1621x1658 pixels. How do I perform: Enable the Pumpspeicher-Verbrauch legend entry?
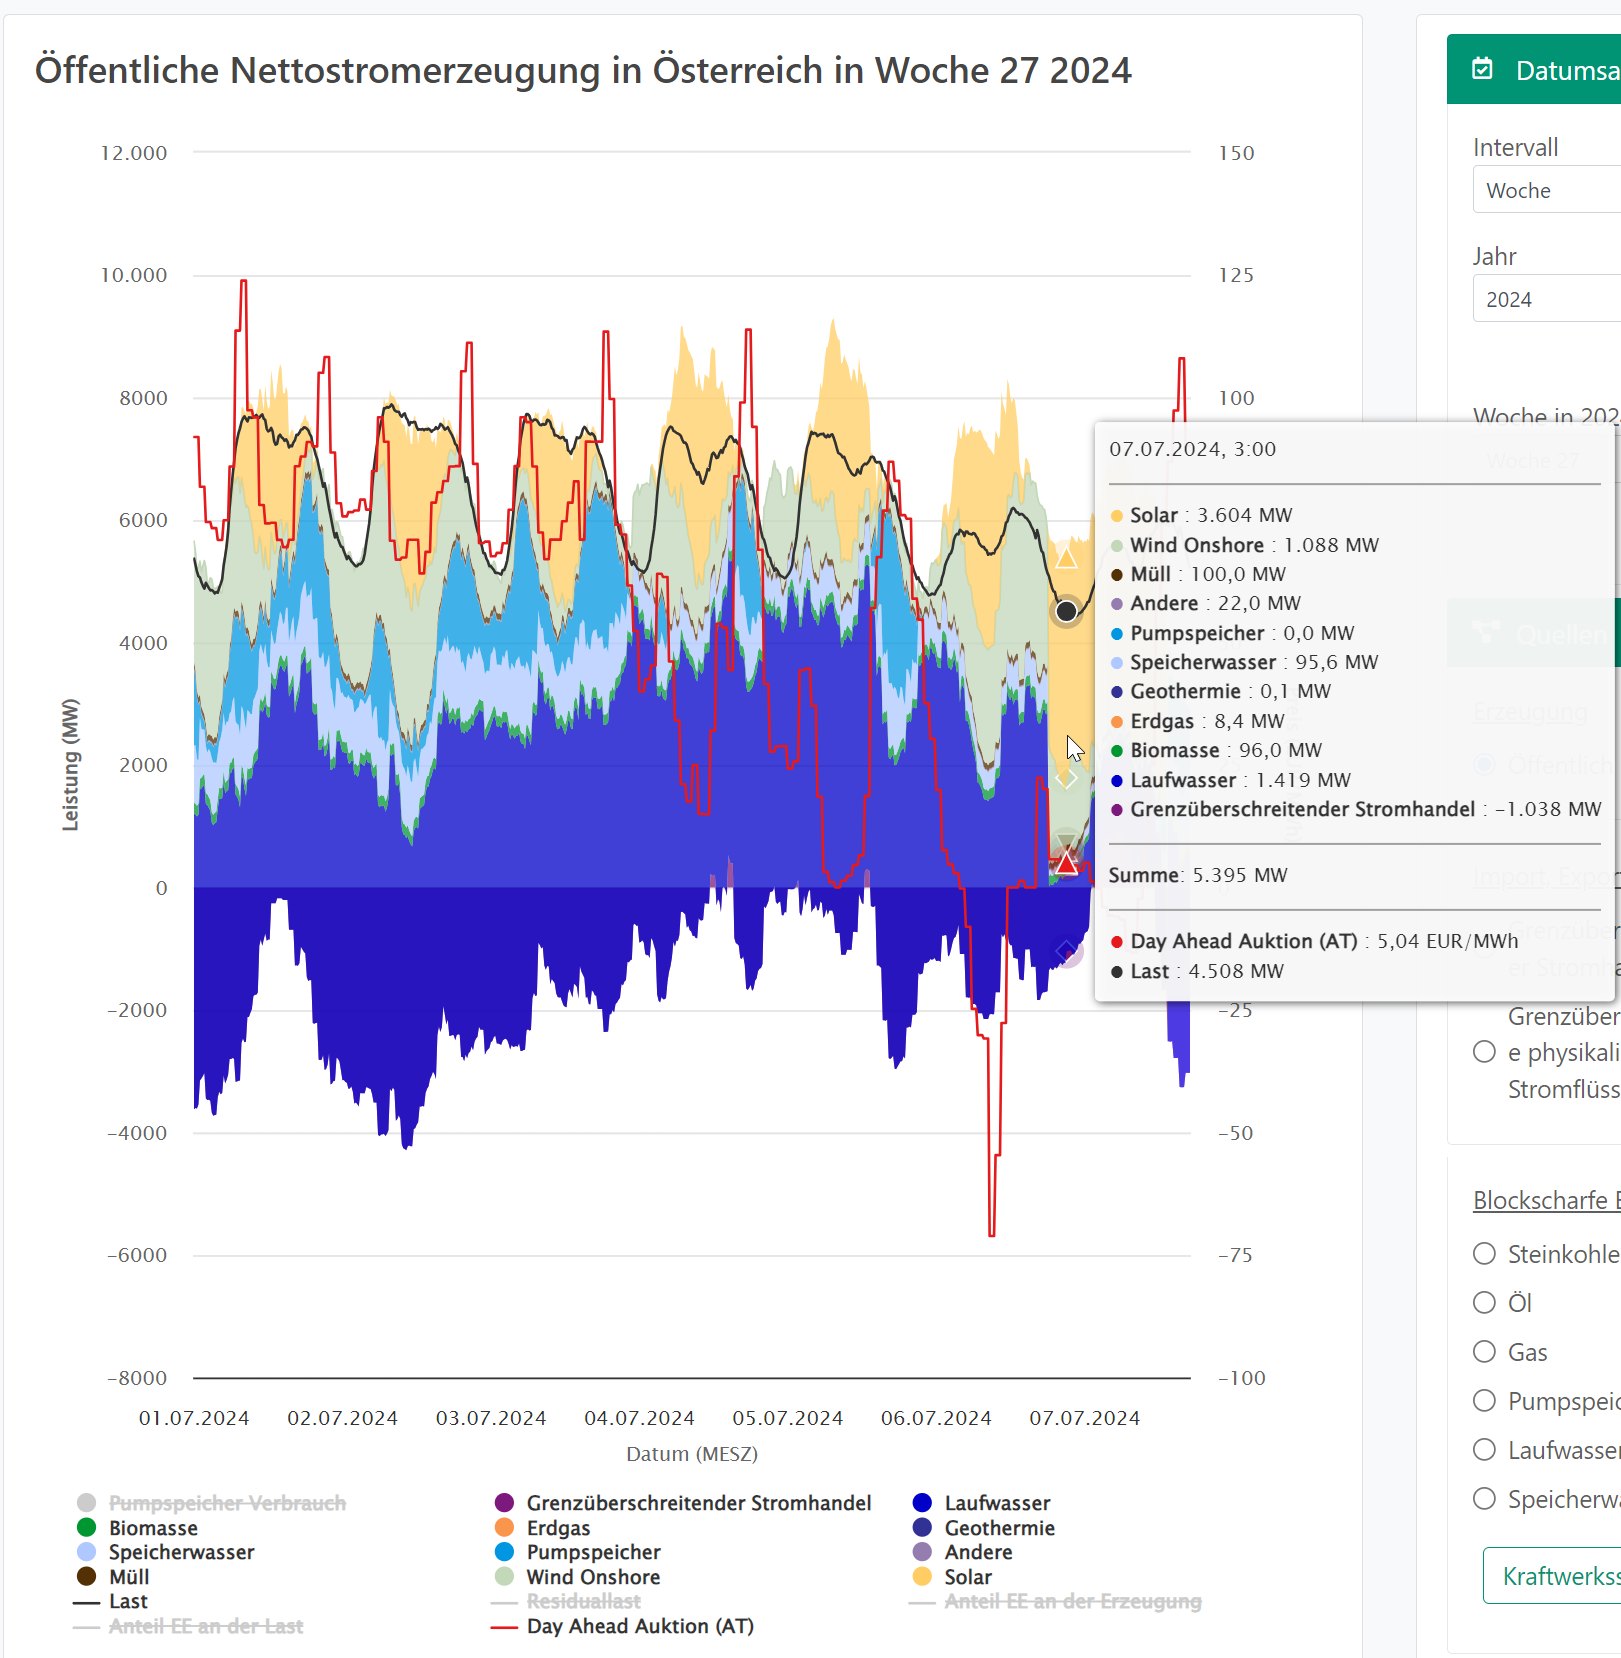226,1503
